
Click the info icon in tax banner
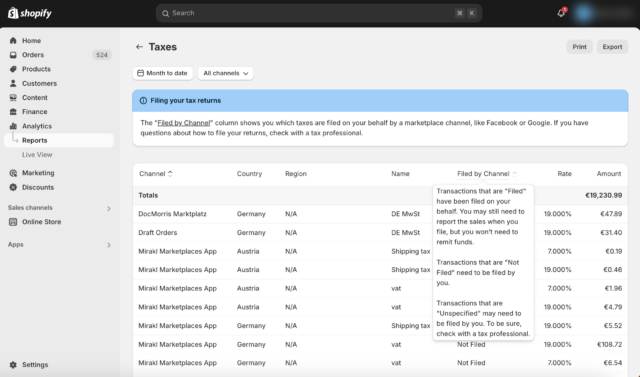click(x=143, y=101)
